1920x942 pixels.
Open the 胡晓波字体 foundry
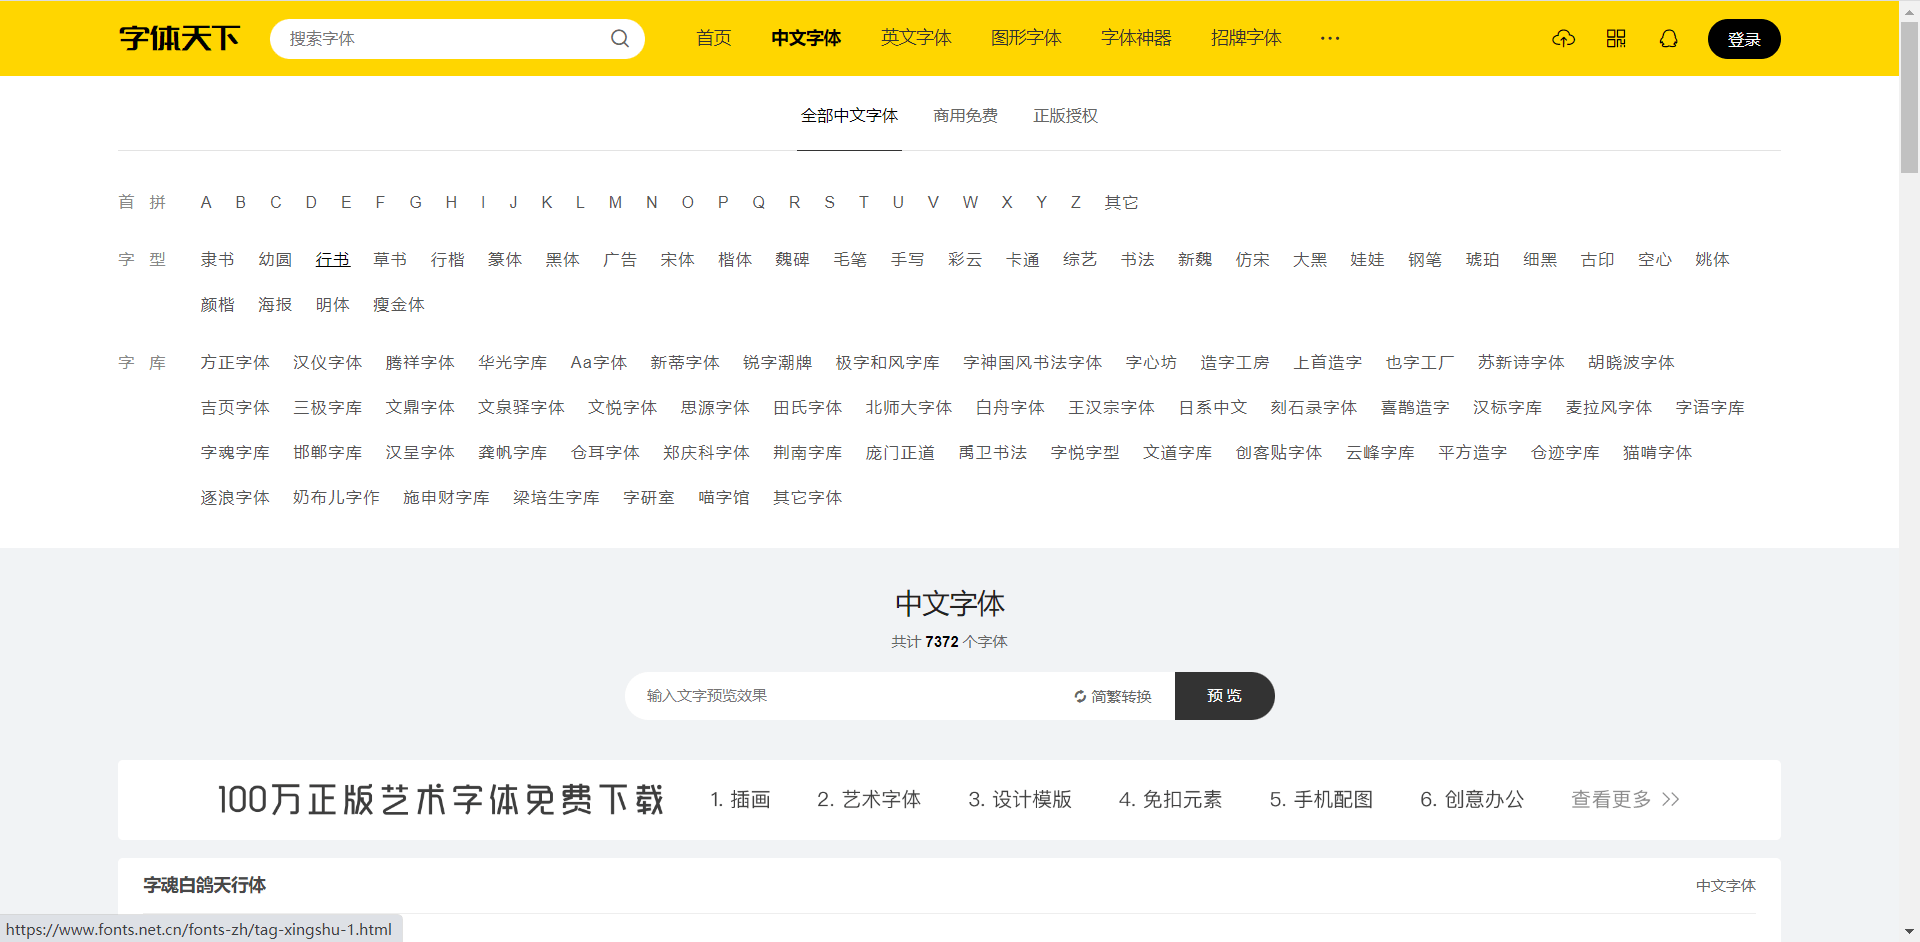point(1631,363)
